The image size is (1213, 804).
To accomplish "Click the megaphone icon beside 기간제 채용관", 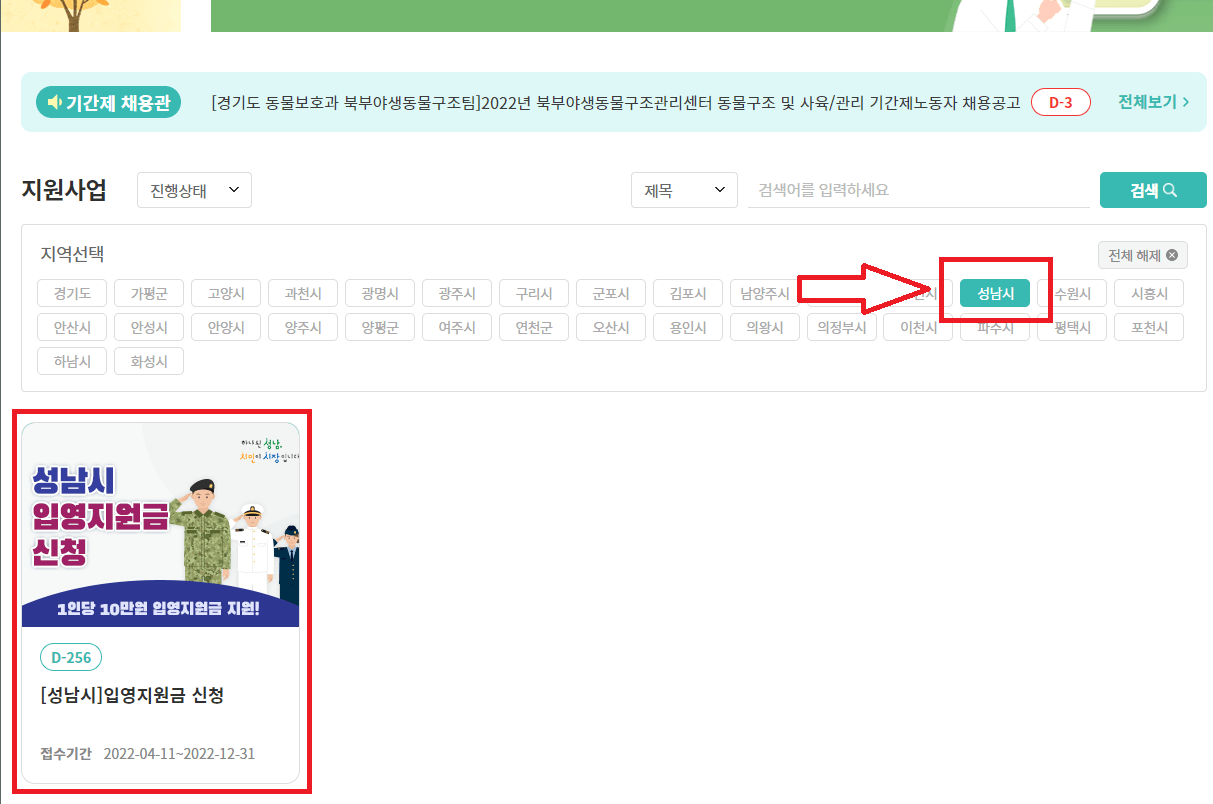I will point(54,102).
